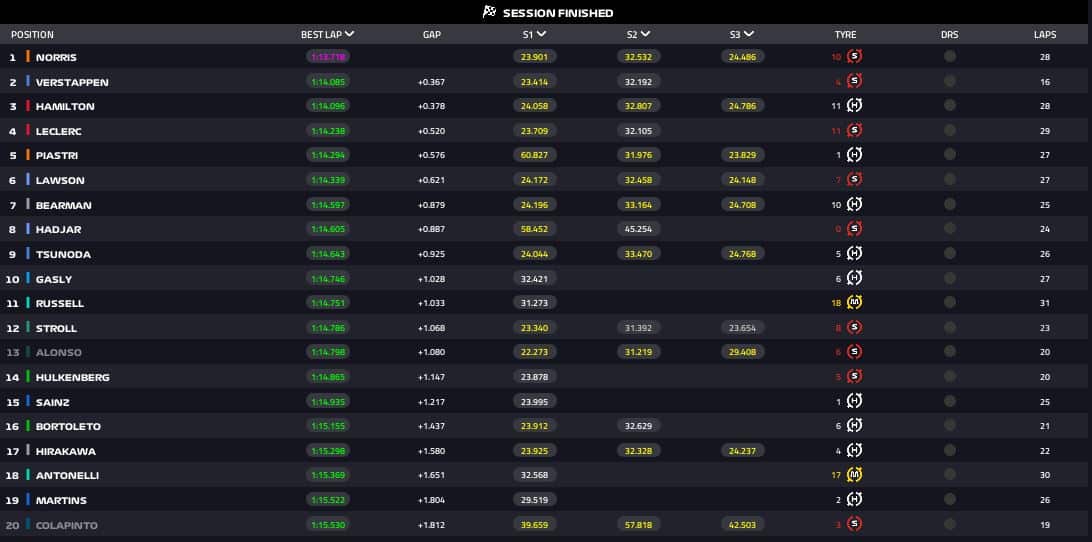Click Antonelli's gap value +1.651
The image size is (1092, 542).
[x=432, y=476]
